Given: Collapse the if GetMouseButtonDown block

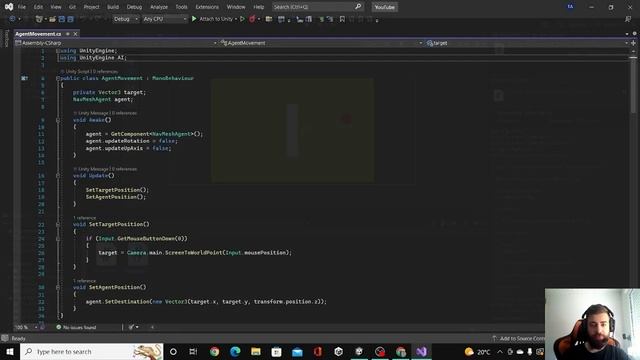Looking at the screenshot, I should coord(58,239).
